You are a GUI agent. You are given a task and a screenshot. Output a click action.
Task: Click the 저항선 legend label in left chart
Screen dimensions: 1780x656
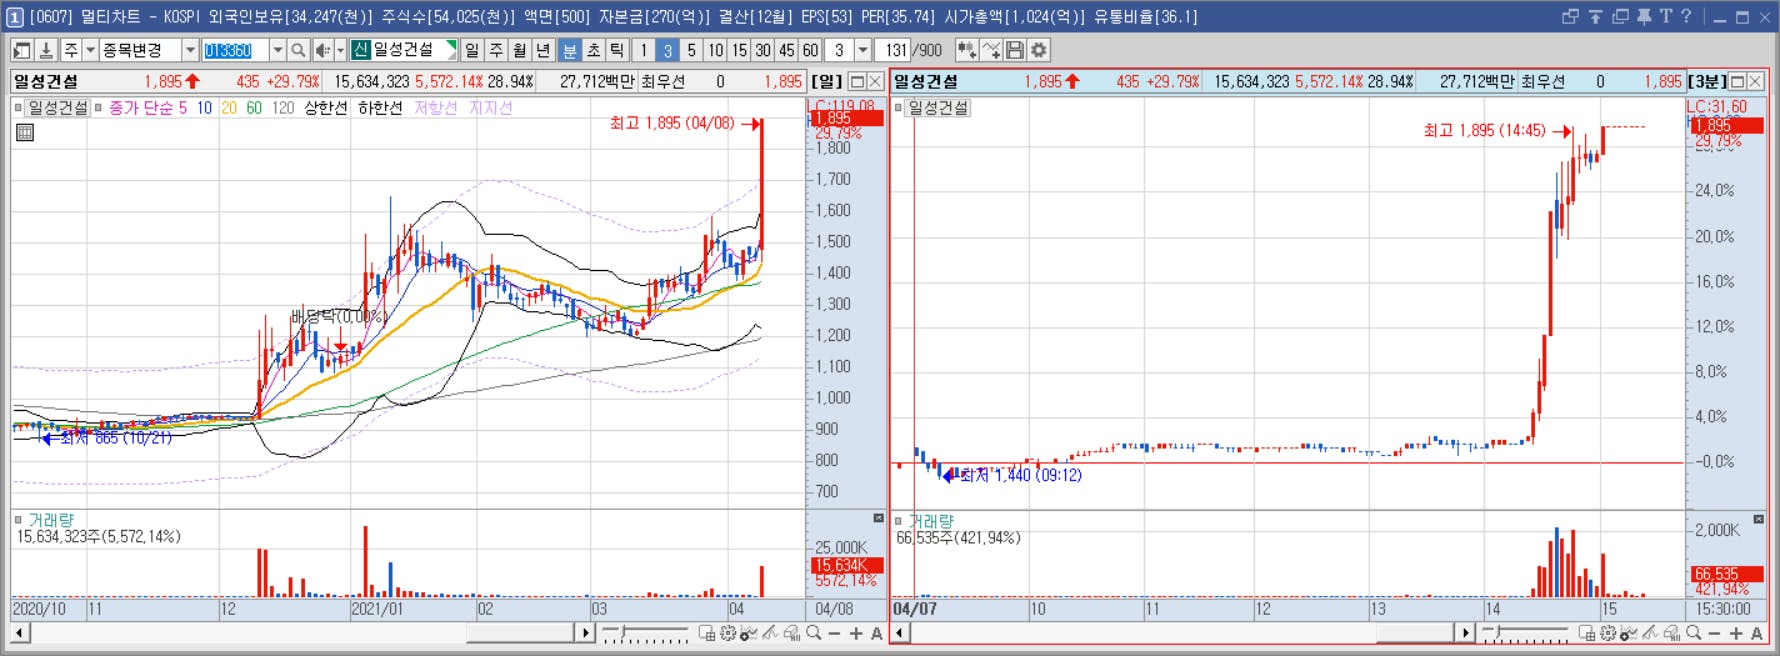[435, 108]
